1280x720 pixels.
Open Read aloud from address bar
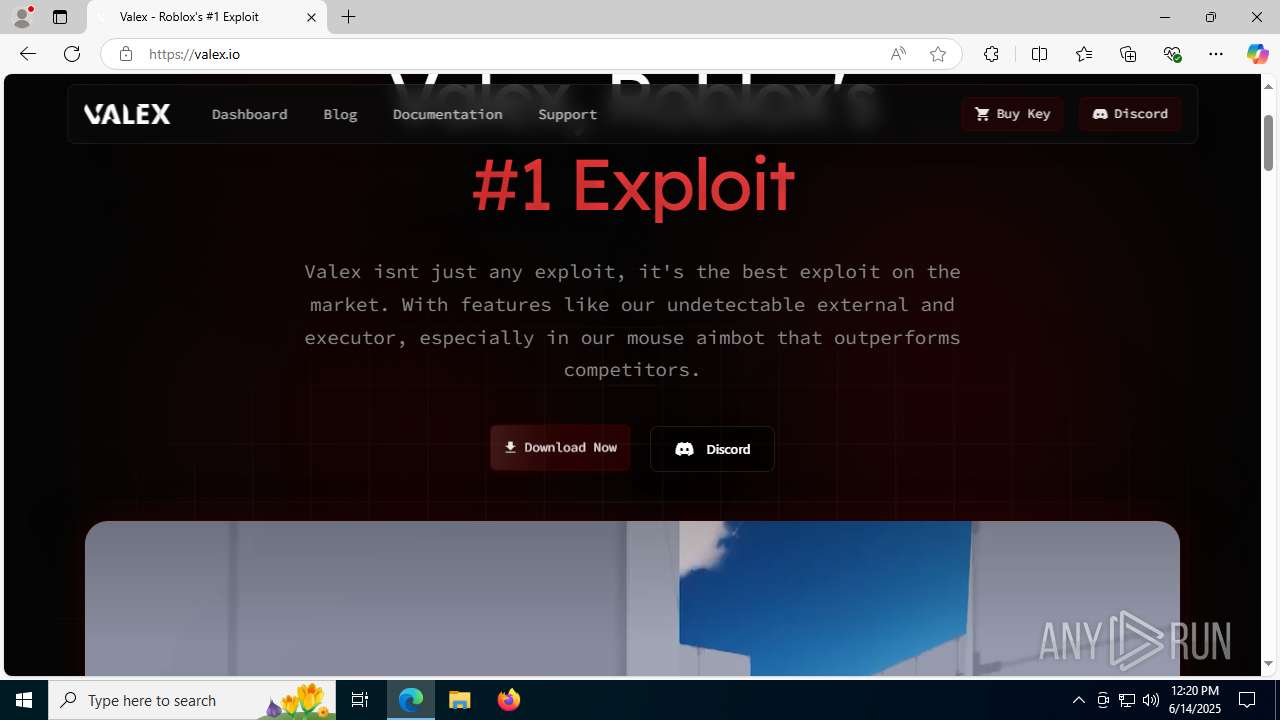(898, 54)
